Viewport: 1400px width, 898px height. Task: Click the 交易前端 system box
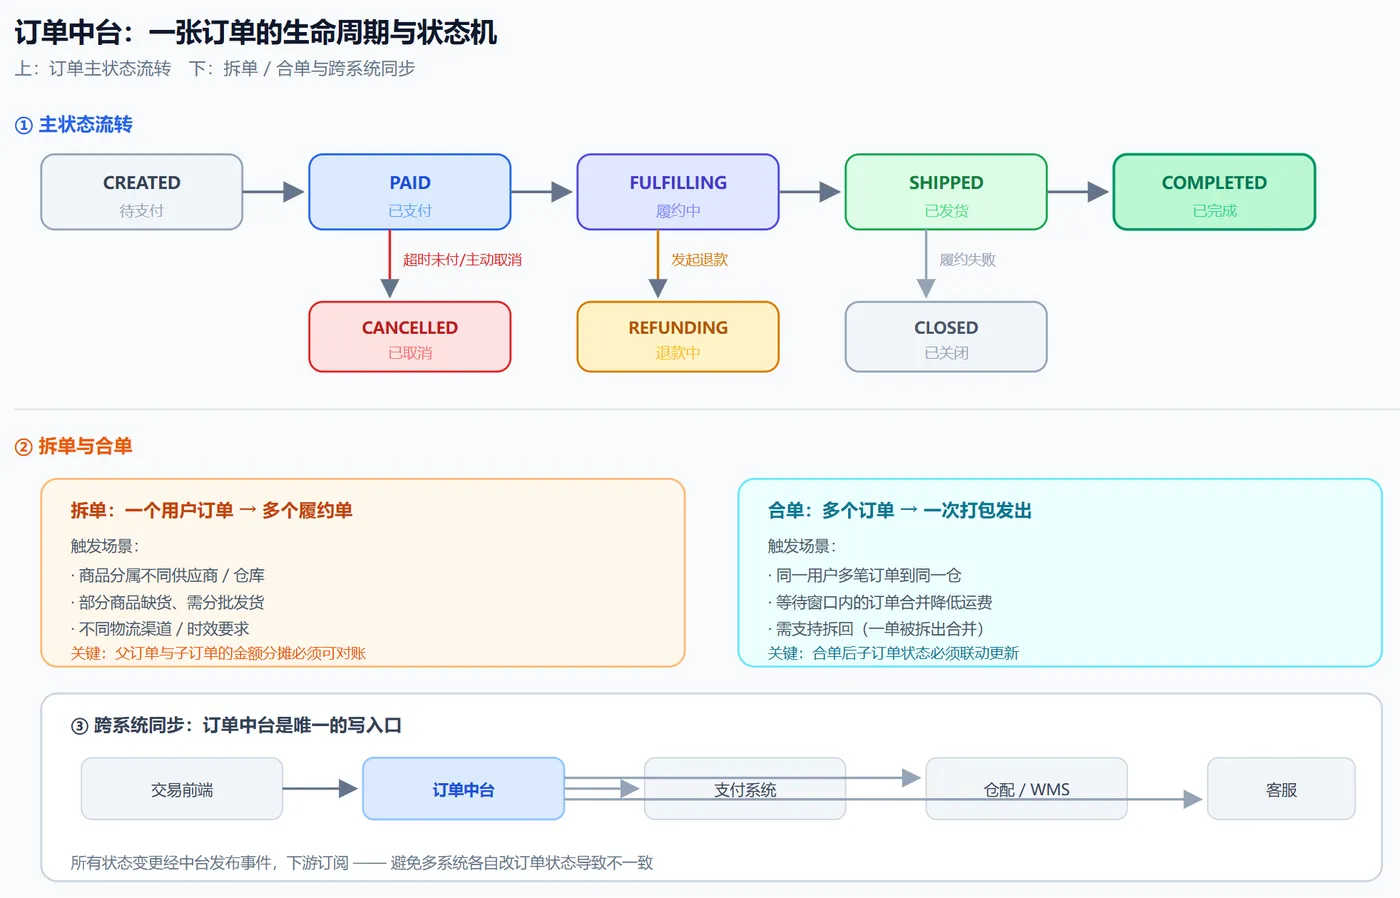pos(182,789)
